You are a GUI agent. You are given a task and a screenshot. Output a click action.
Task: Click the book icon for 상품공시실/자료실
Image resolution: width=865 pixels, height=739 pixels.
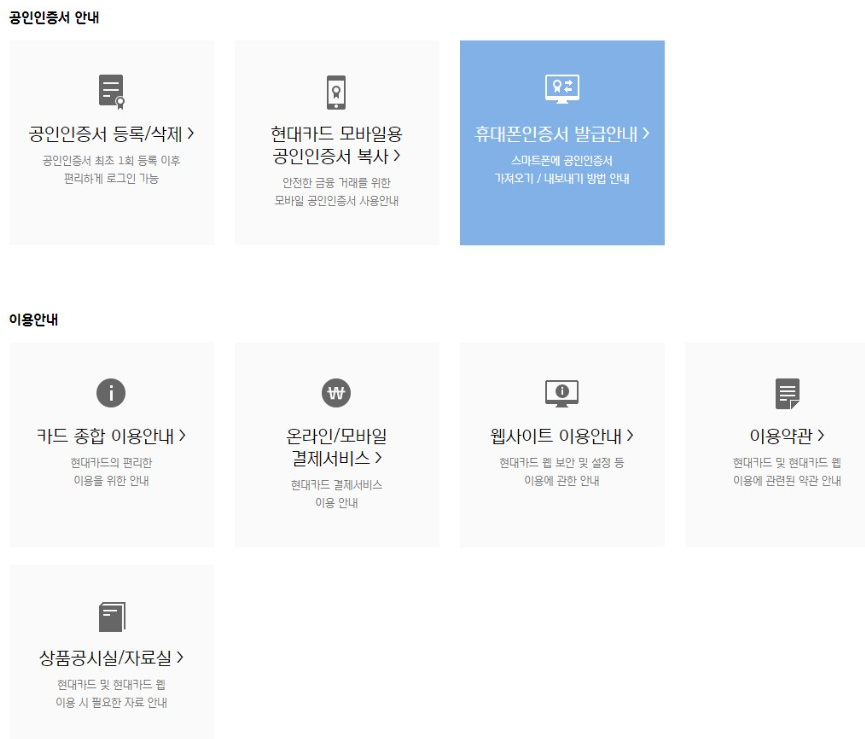coord(112,617)
